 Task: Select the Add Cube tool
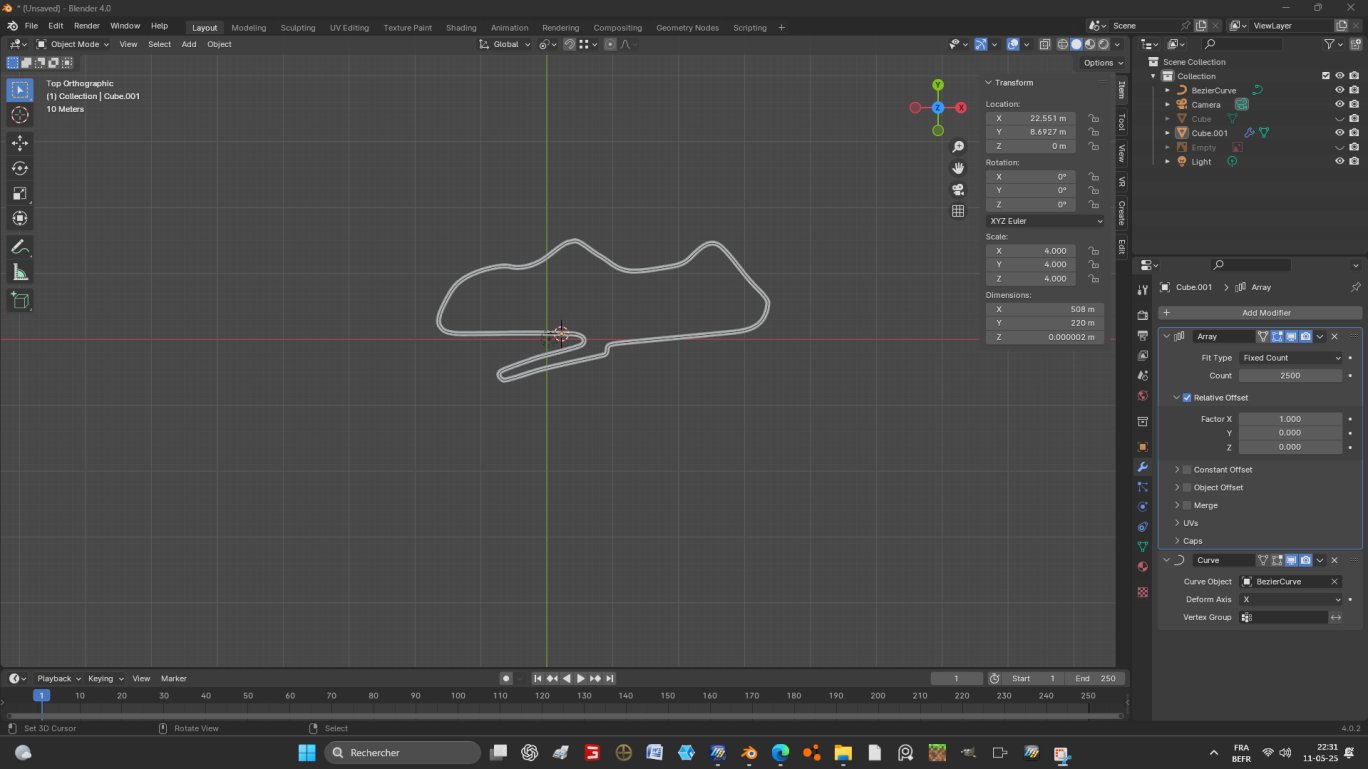click(20, 300)
